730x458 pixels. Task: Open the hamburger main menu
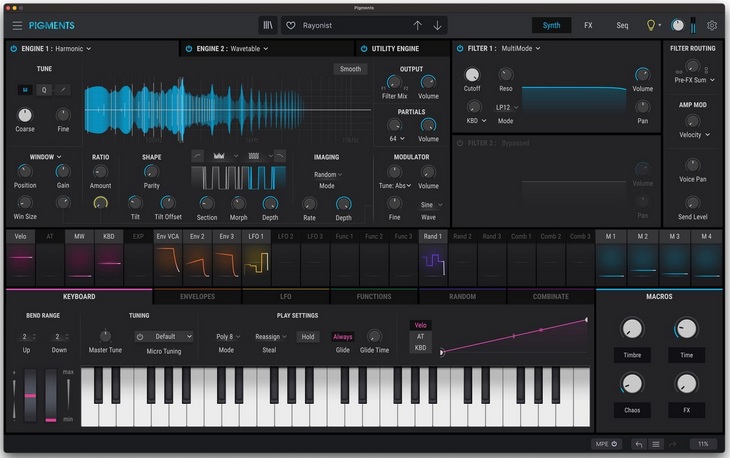[17, 26]
